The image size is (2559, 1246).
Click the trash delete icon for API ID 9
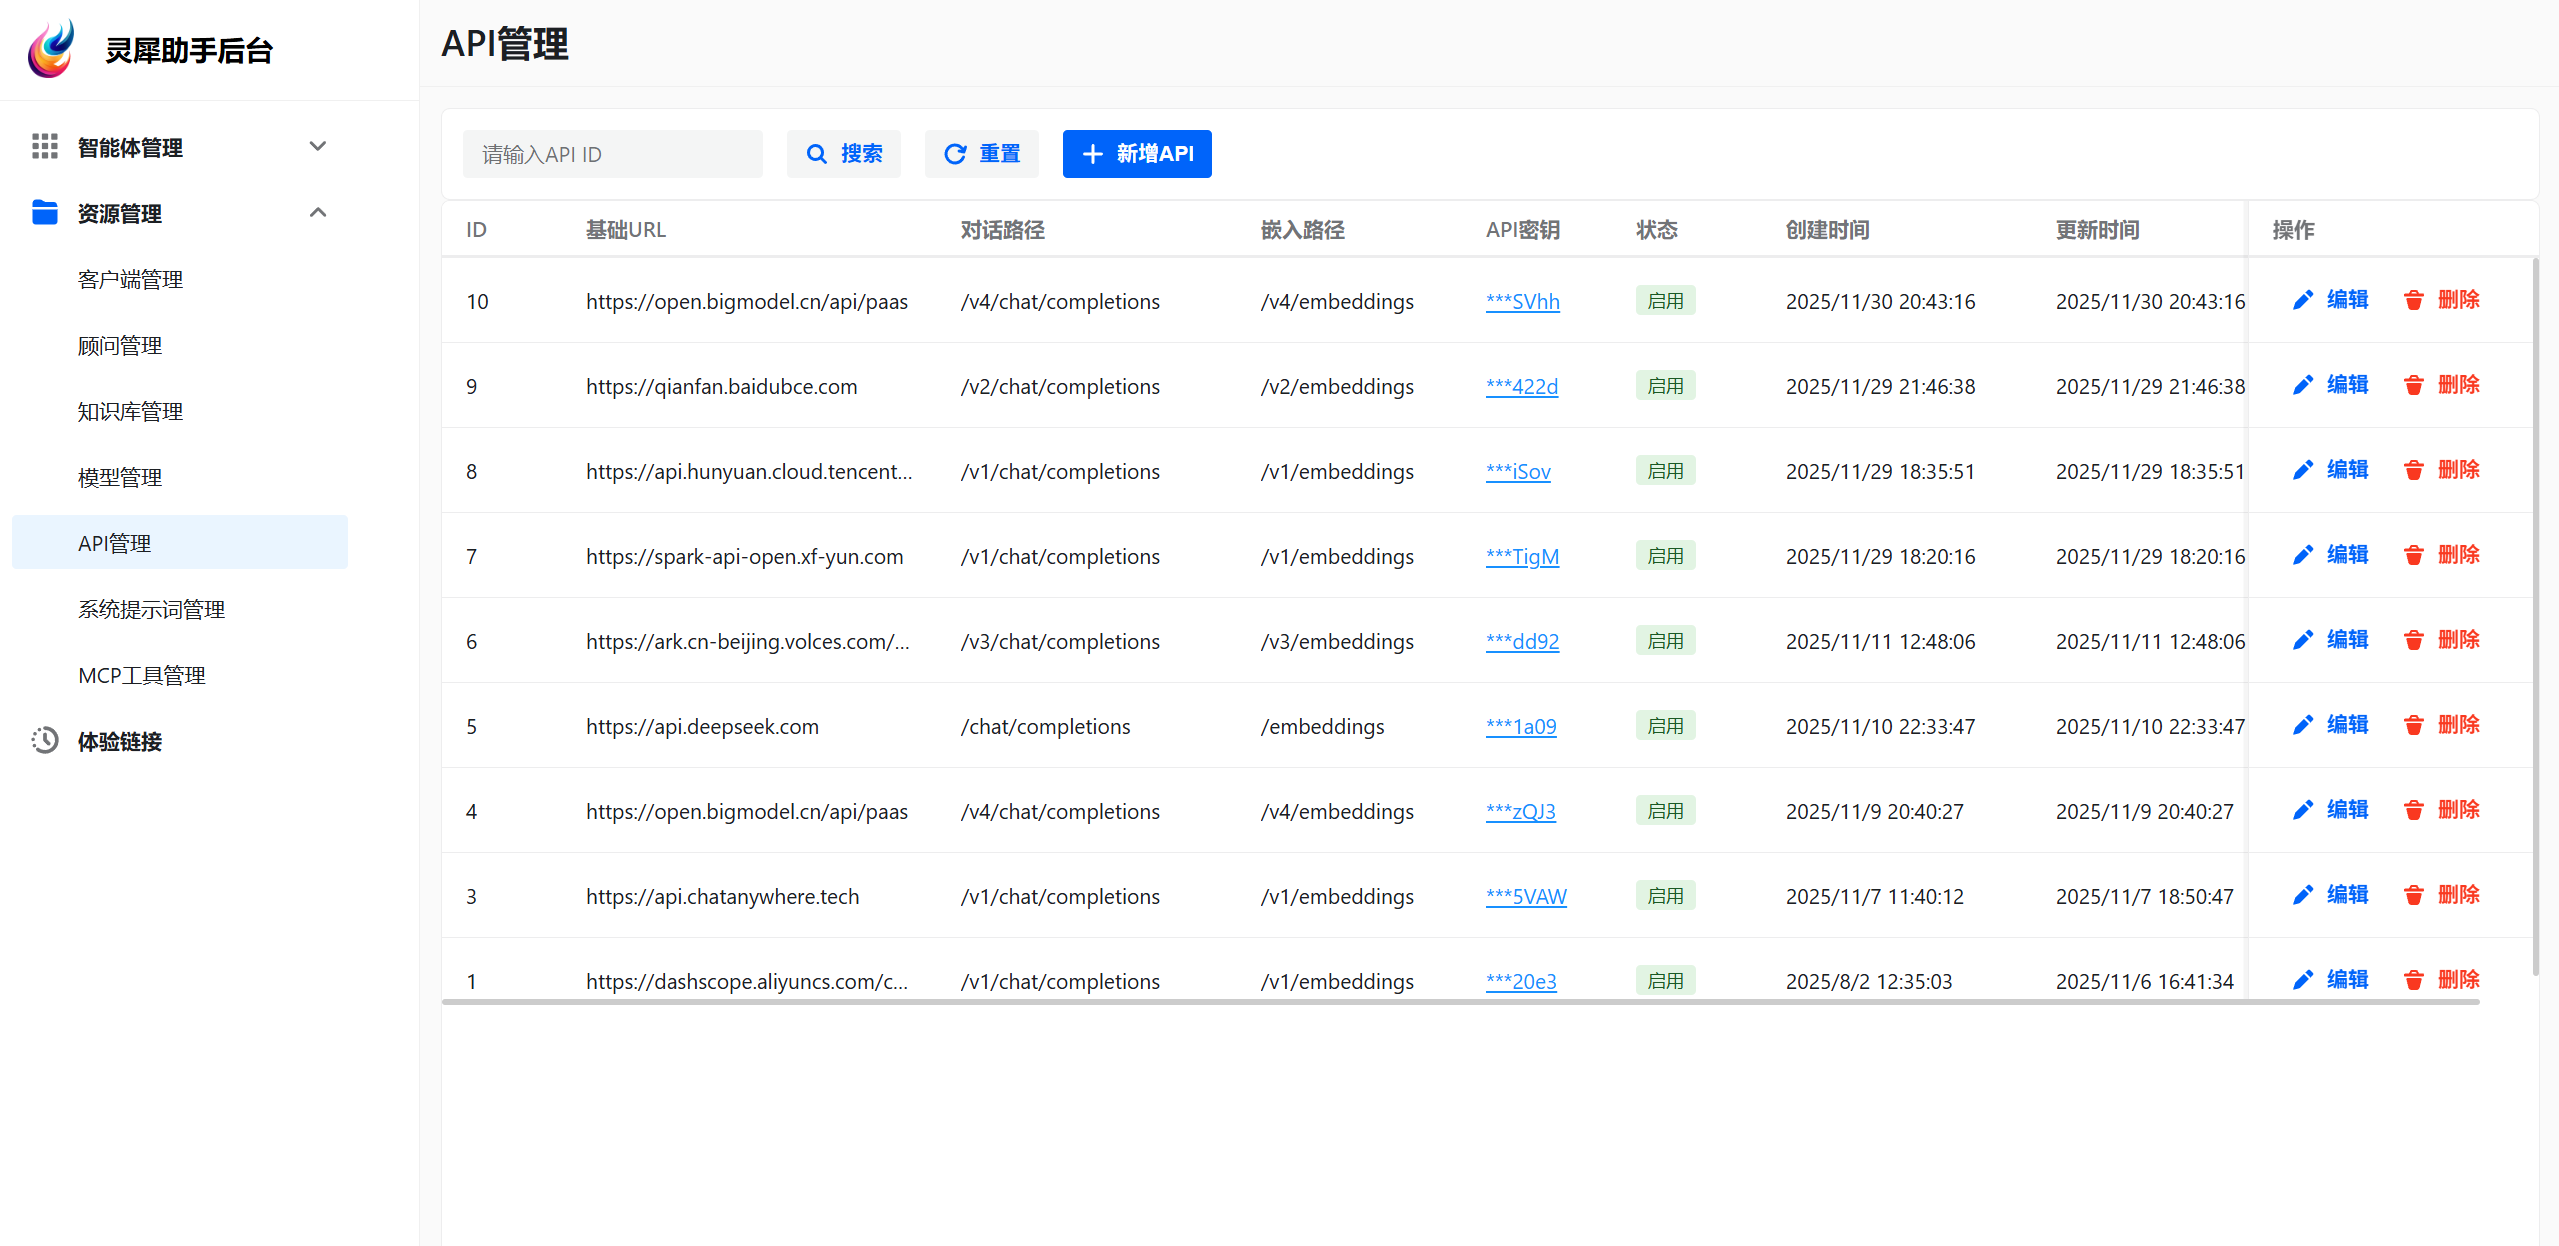2413,385
